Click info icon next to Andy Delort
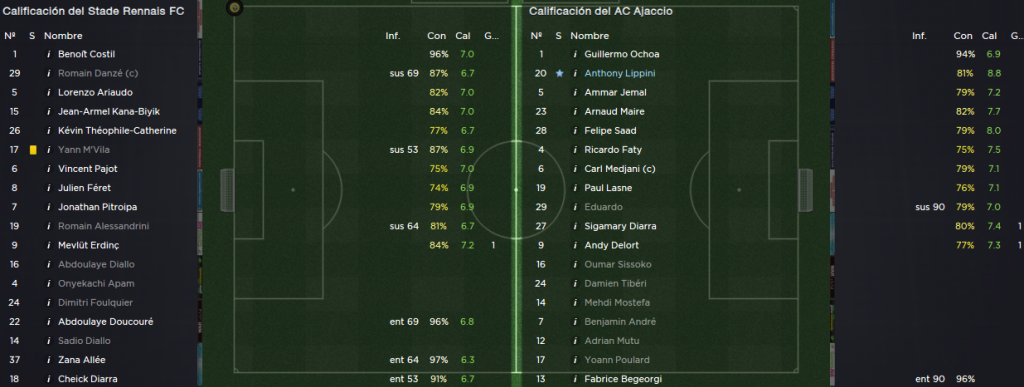 575,245
